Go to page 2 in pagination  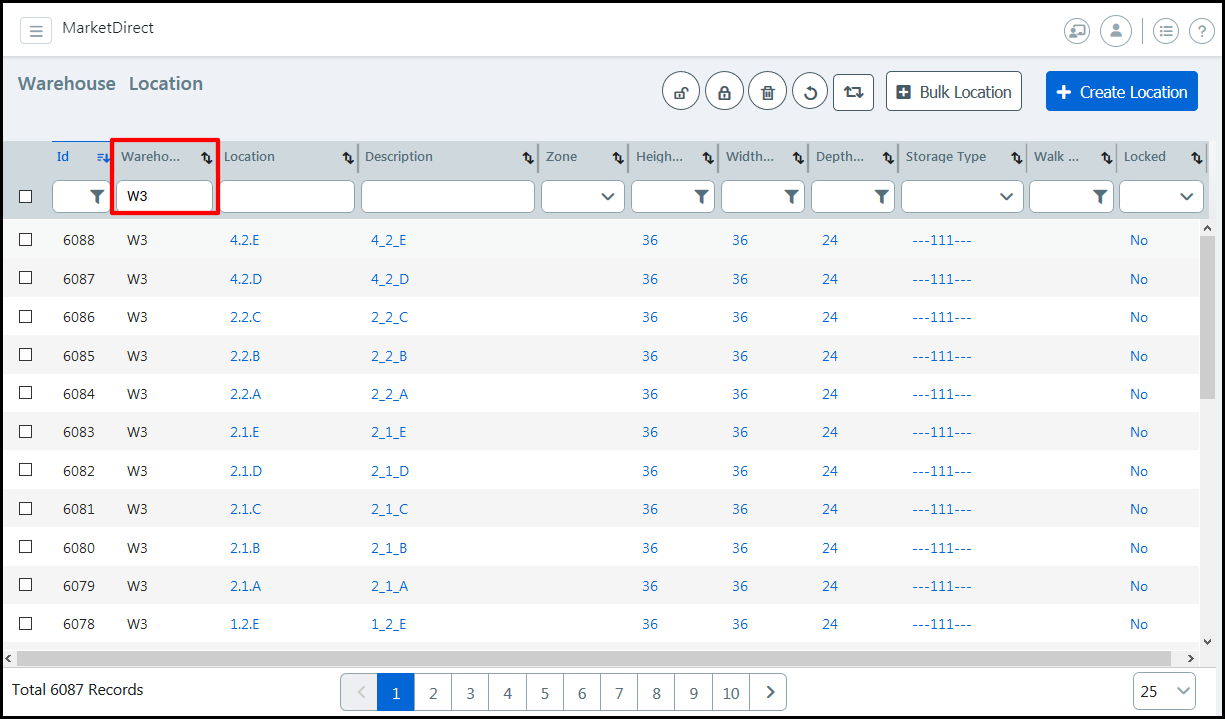(x=433, y=692)
